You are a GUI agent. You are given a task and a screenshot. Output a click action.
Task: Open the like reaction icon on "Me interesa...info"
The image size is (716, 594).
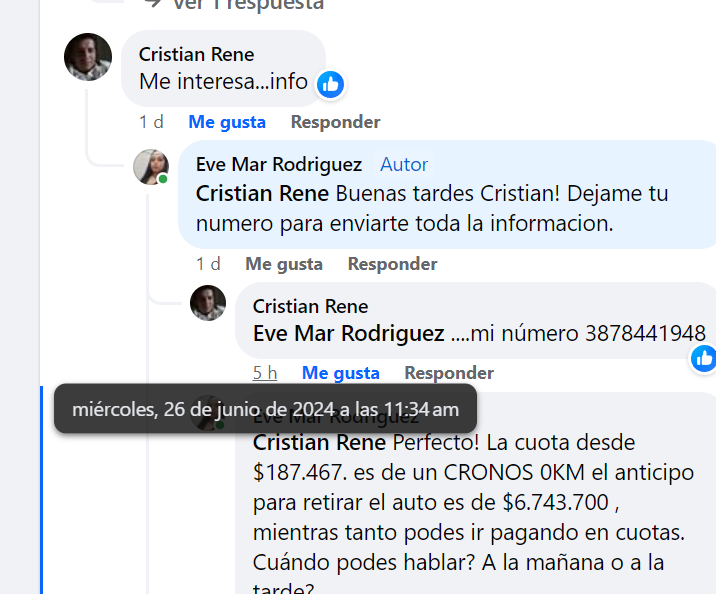pos(330,84)
